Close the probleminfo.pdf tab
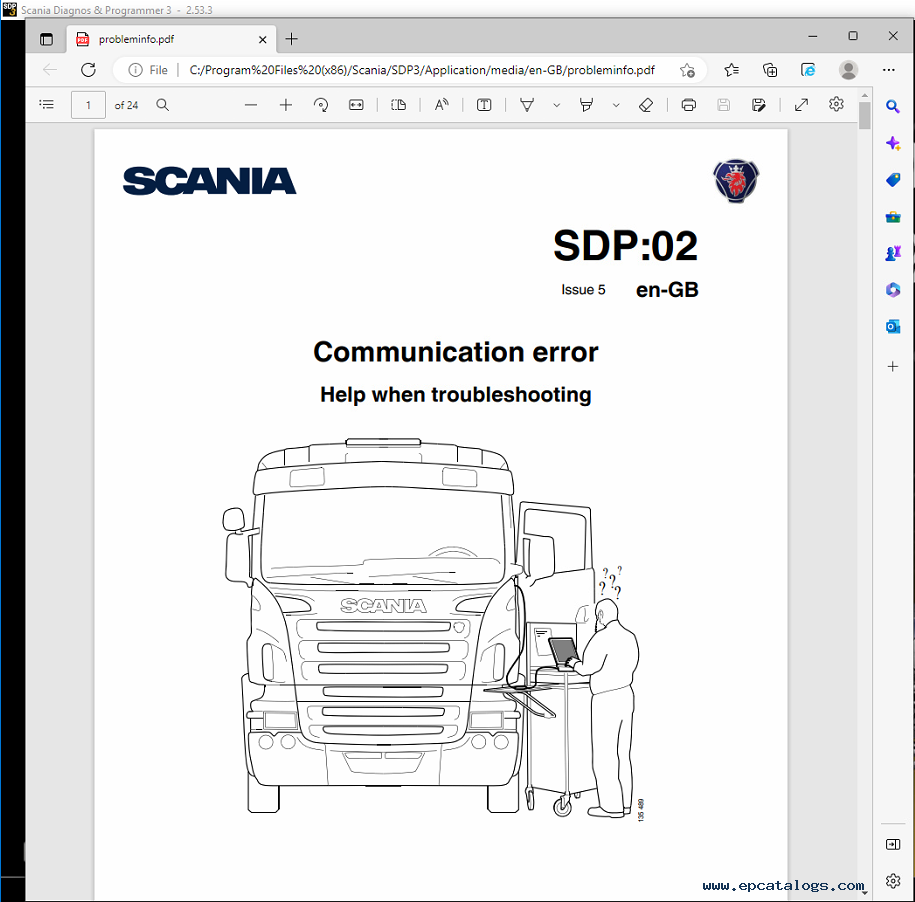The image size is (915, 902). [x=263, y=39]
